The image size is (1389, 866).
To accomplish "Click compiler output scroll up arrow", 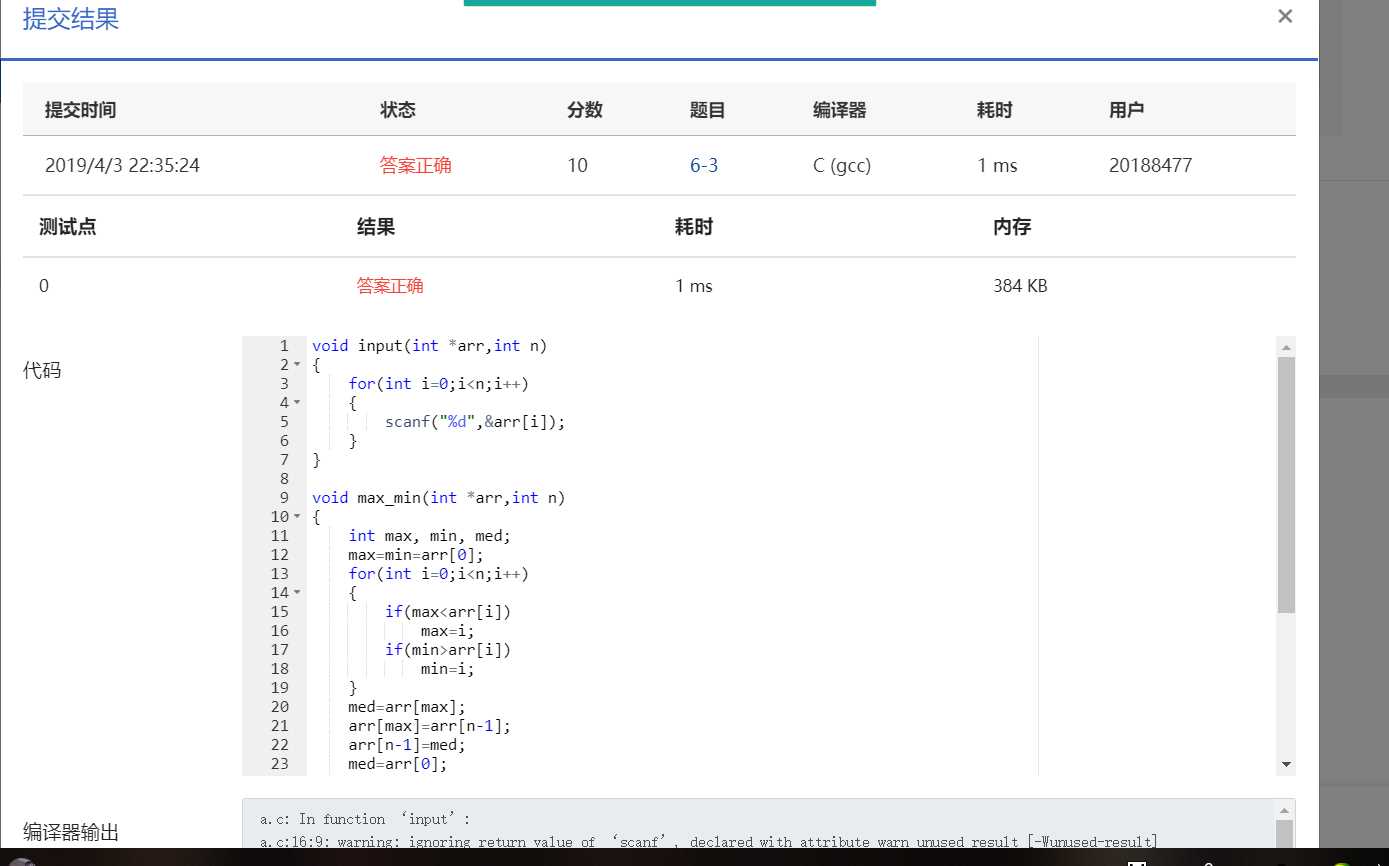I will point(1286,810).
